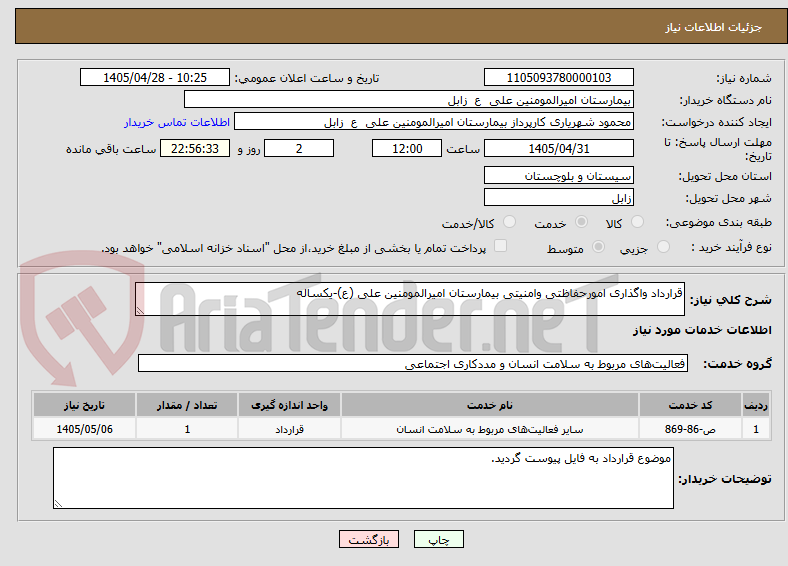Click the گروه خدمت service group field
788x566 pixels.
pyautogui.click(x=413, y=363)
